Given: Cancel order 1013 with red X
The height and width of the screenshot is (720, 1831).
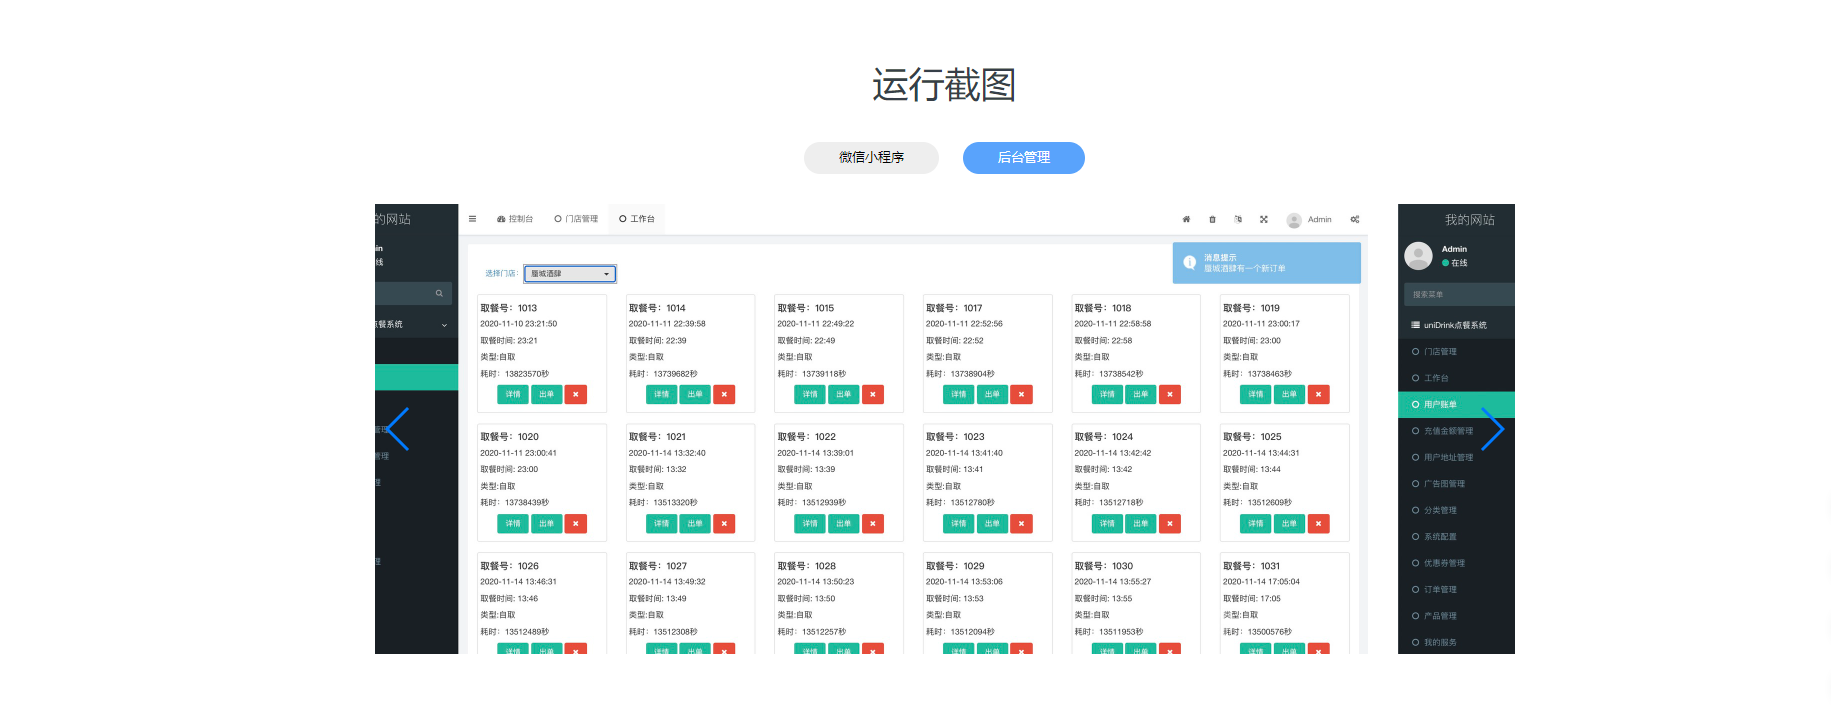Looking at the screenshot, I should (576, 394).
